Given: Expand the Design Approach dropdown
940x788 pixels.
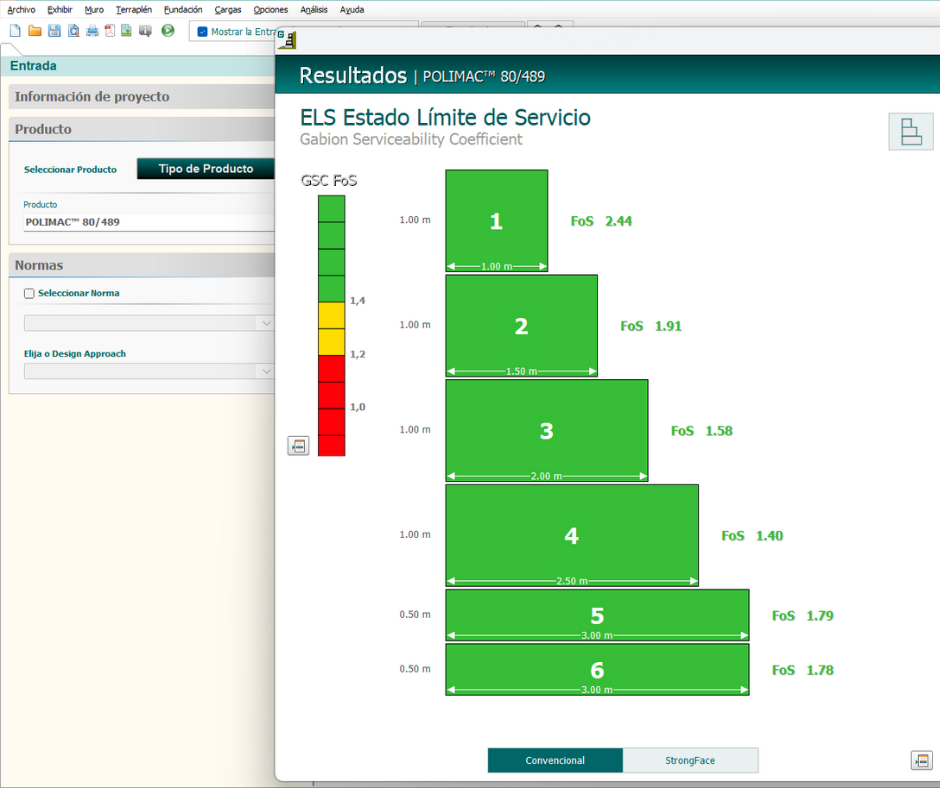Looking at the screenshot, I should pos(265,371).
